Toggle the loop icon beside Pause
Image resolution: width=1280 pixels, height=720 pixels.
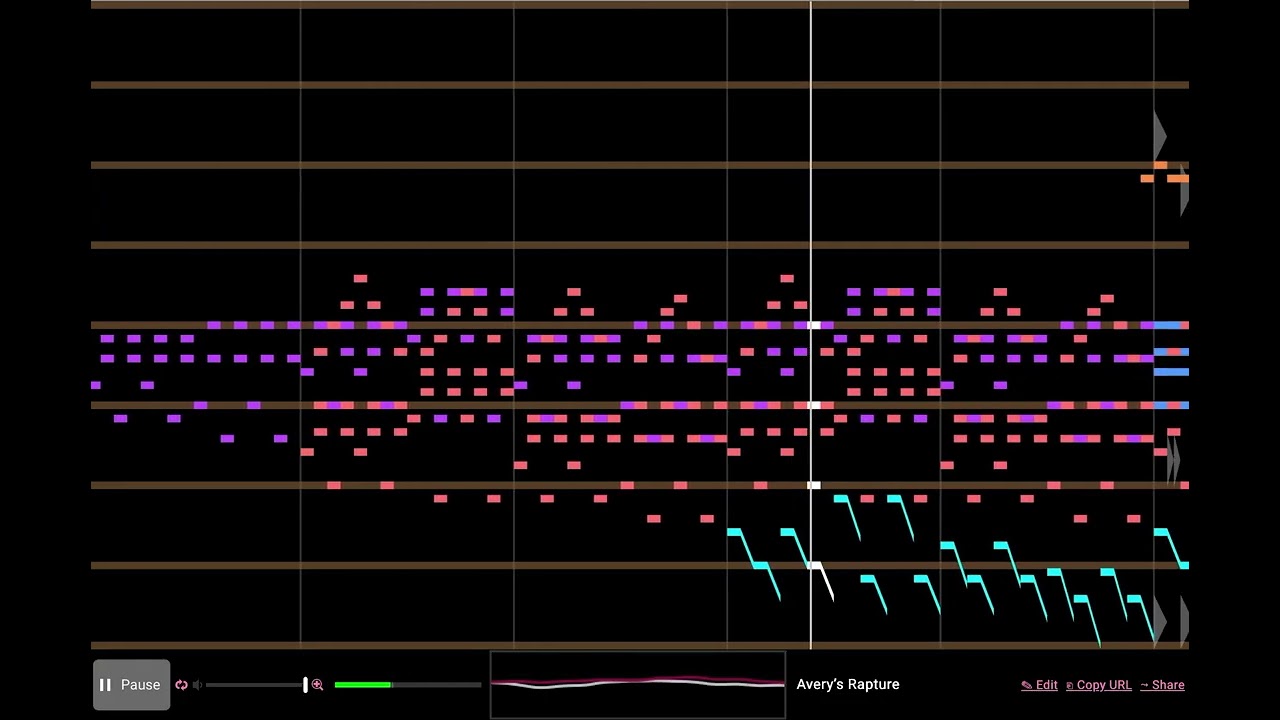tap(181, 685)
